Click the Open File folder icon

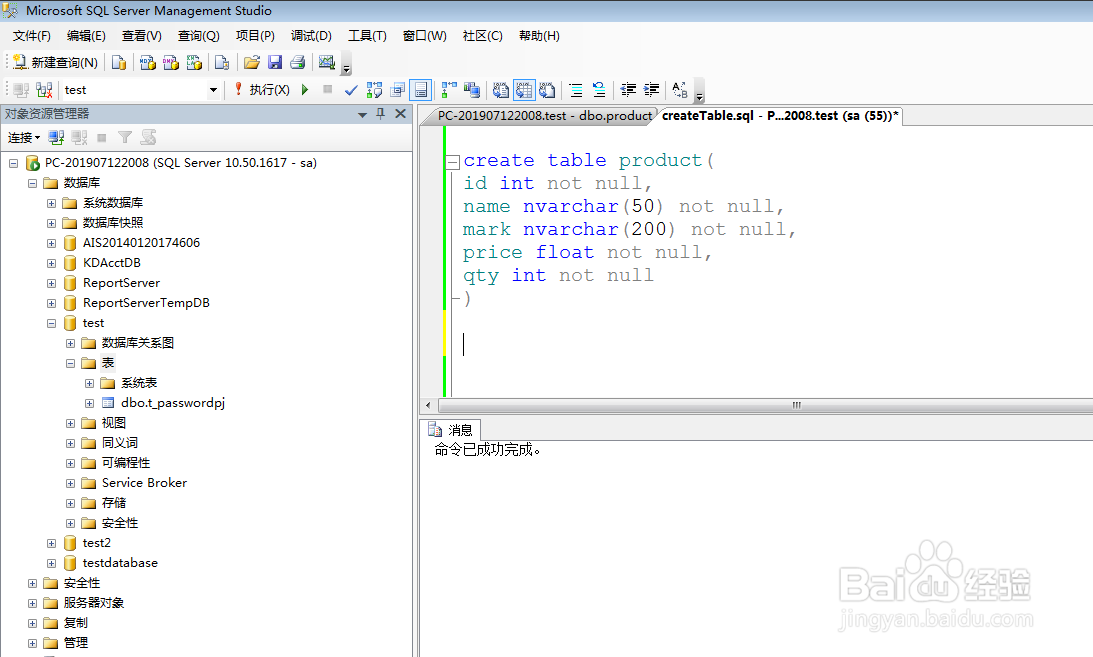[252, 63]
